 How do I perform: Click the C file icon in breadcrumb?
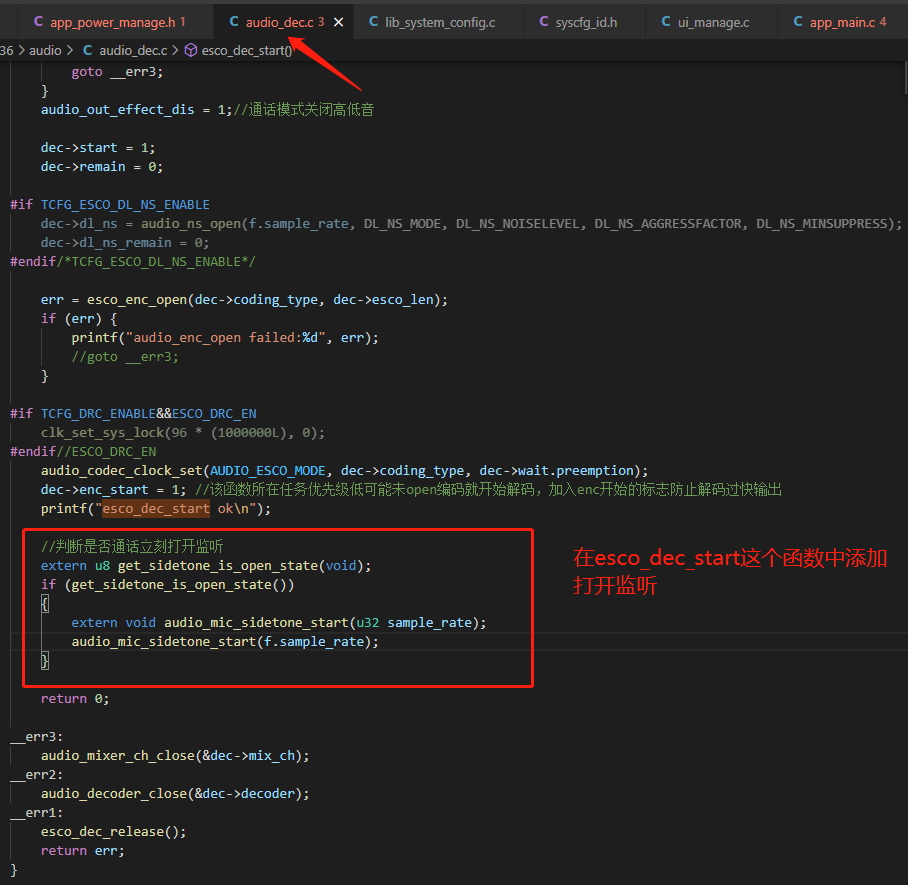[87, 50]
